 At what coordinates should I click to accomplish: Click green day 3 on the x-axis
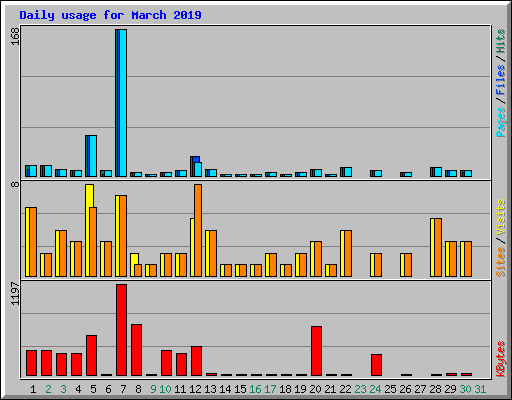63,389
